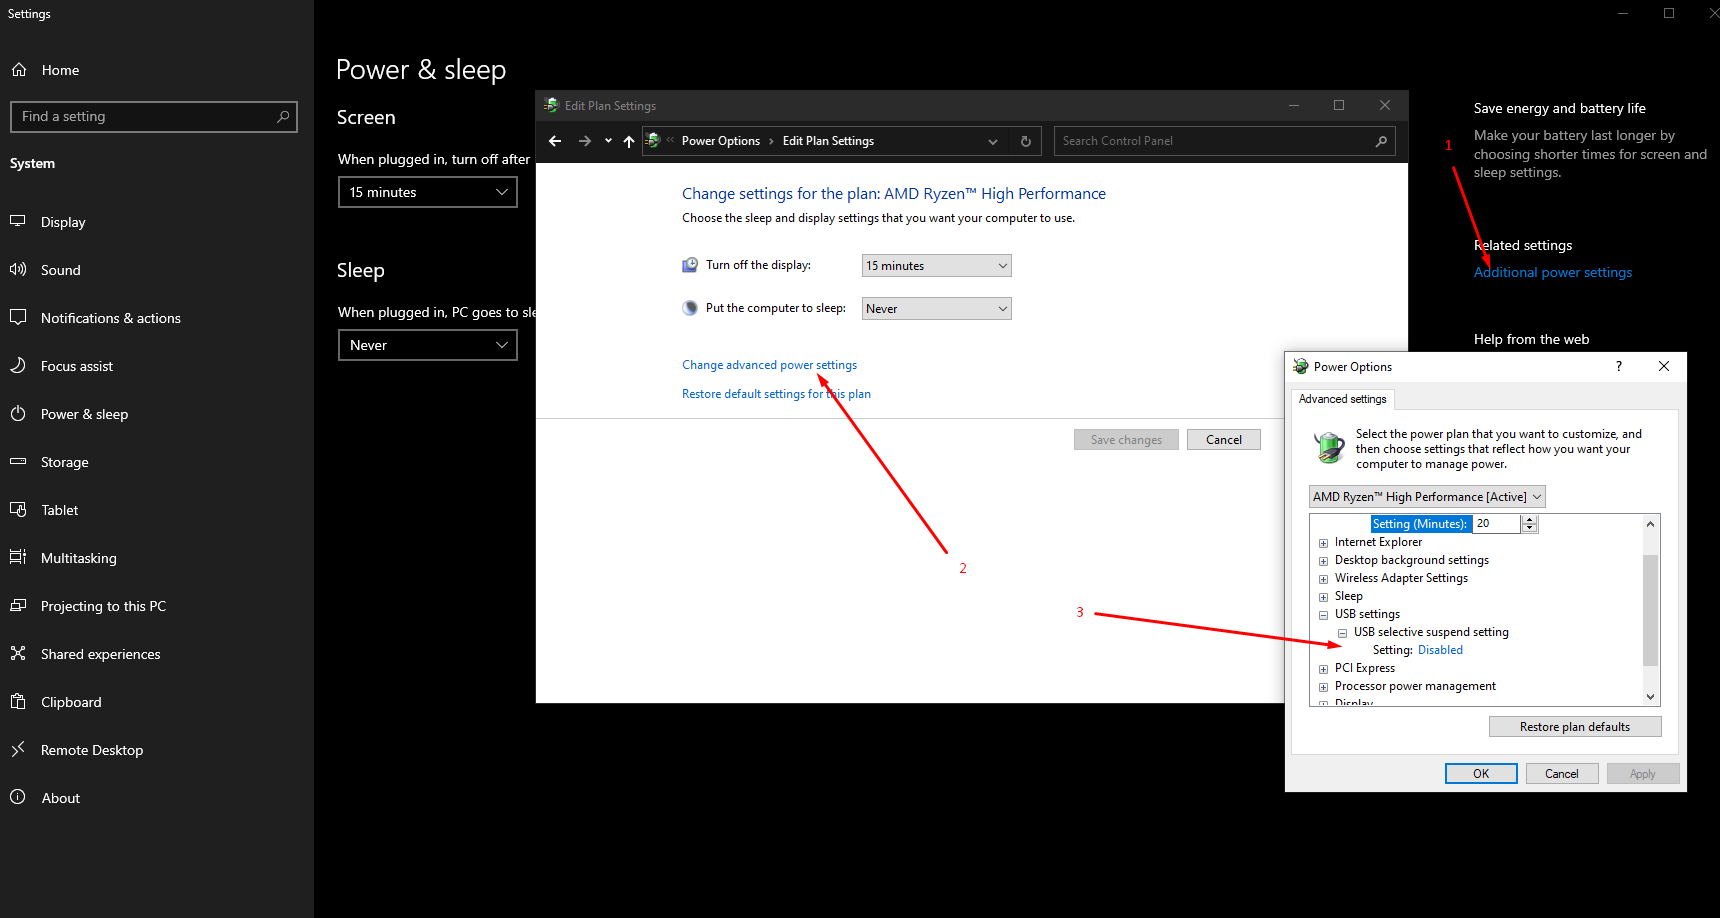
Task: Click the refresh button in address bar
Action: click(x=1025, y=141)
